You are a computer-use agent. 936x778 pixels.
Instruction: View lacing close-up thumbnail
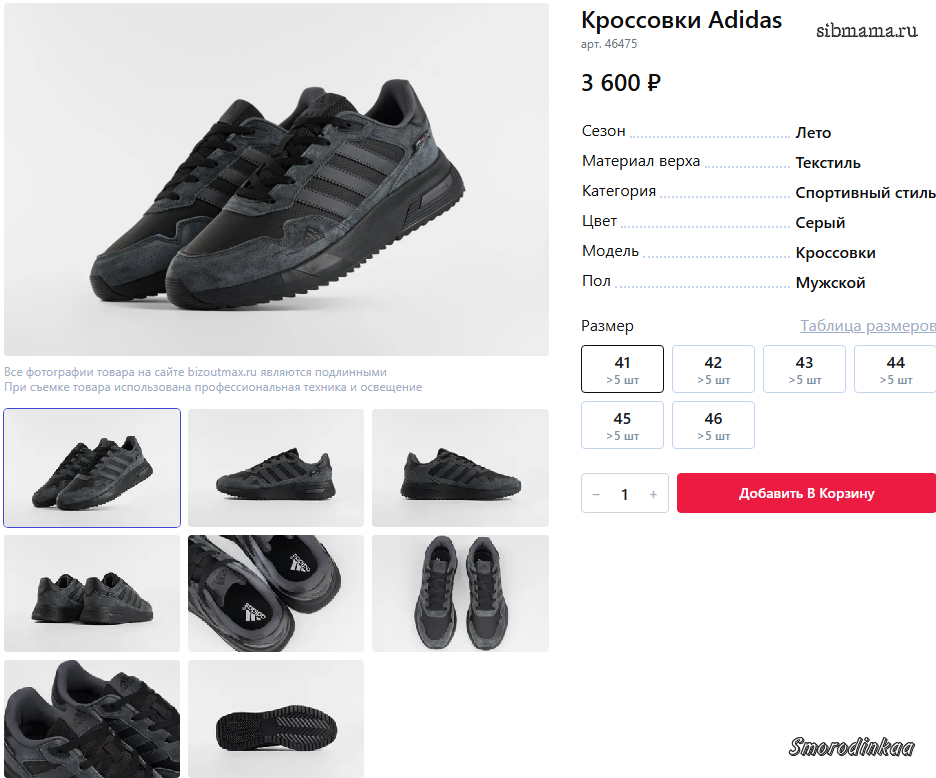(92, 718)
